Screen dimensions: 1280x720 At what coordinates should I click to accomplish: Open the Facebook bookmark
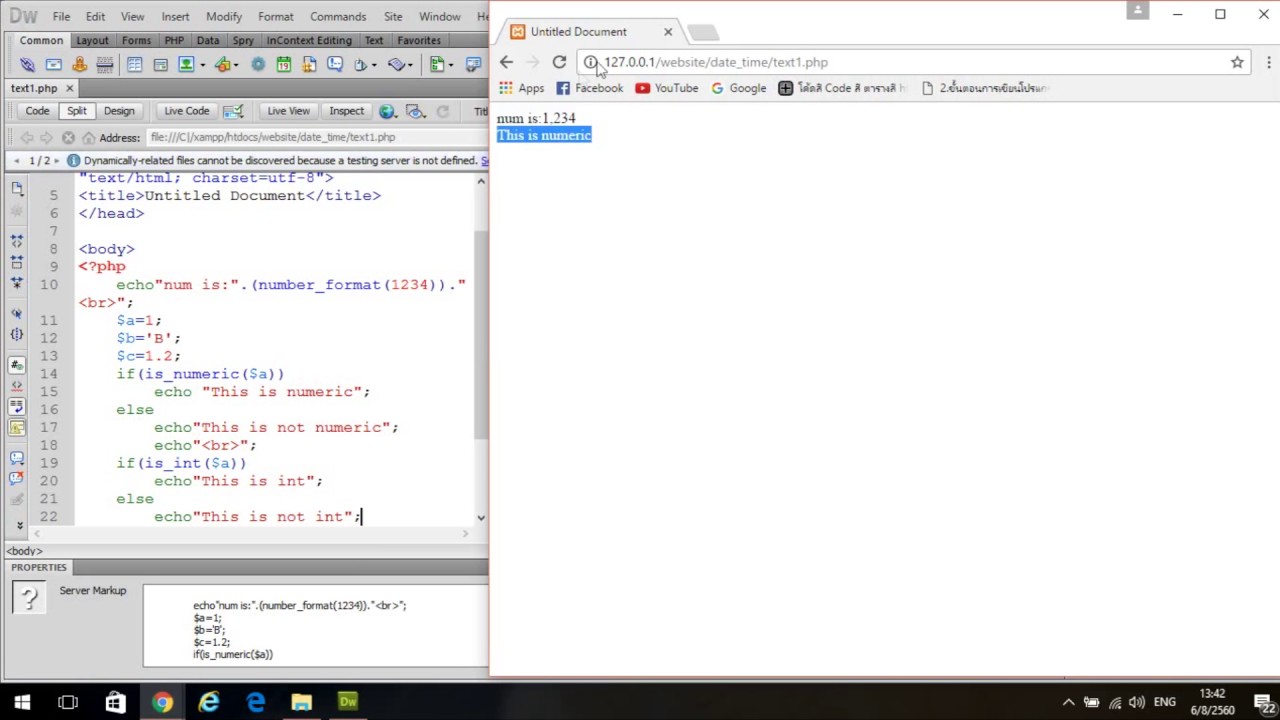click(589, 88)
